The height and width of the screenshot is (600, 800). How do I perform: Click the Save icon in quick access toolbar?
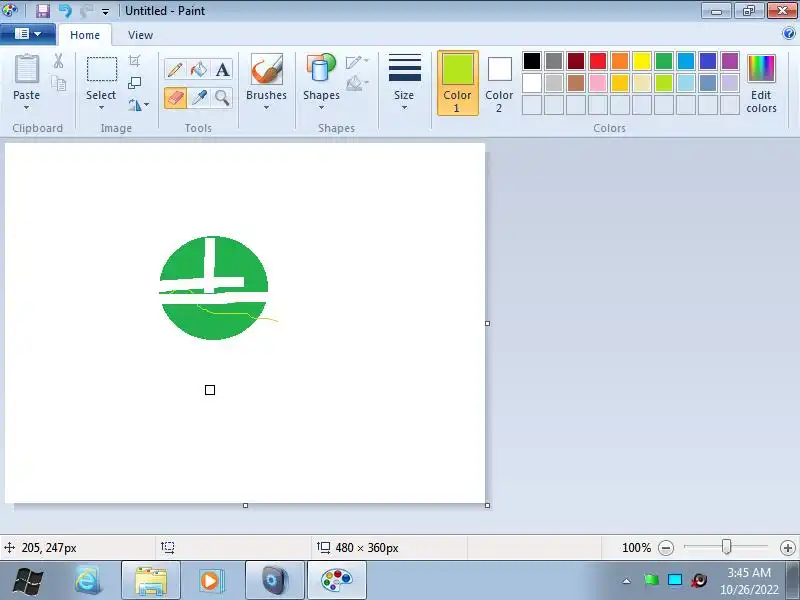pos(43,11)
